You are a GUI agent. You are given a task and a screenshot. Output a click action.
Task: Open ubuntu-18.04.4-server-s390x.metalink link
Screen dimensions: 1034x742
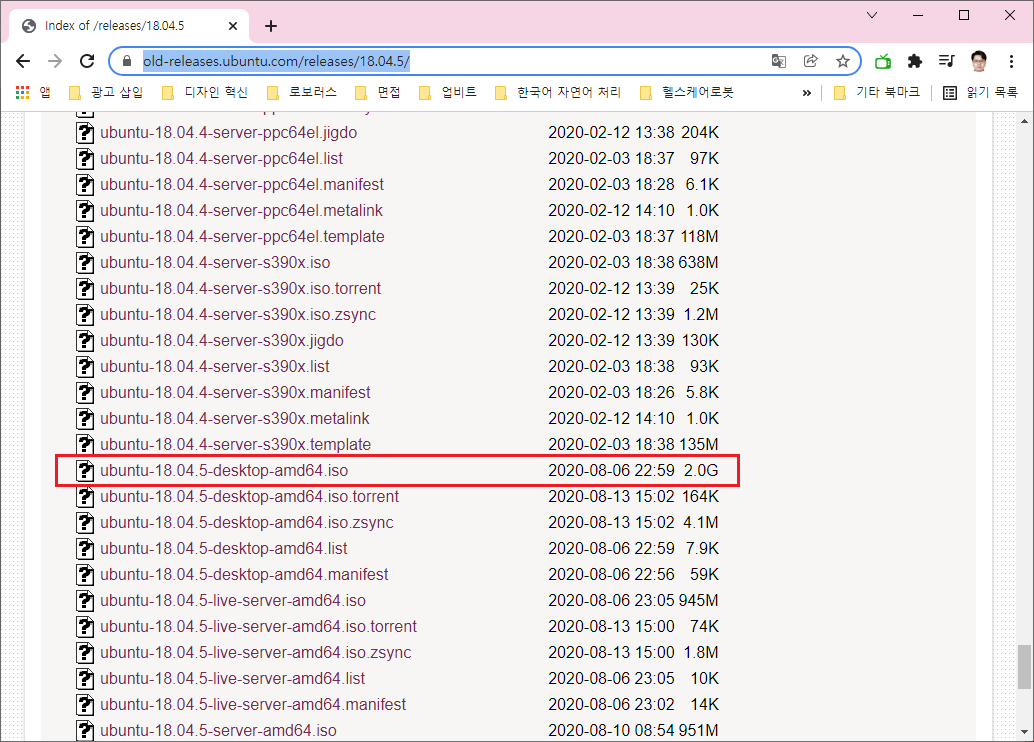coord(235,419)
